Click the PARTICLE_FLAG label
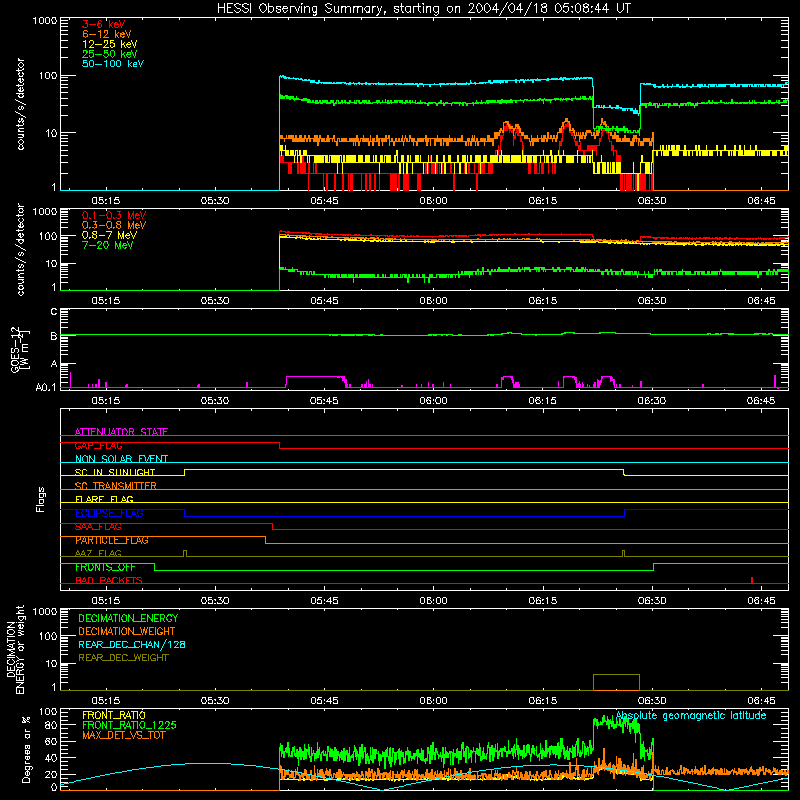Viewport: 800px width, 800px height. 112,540
